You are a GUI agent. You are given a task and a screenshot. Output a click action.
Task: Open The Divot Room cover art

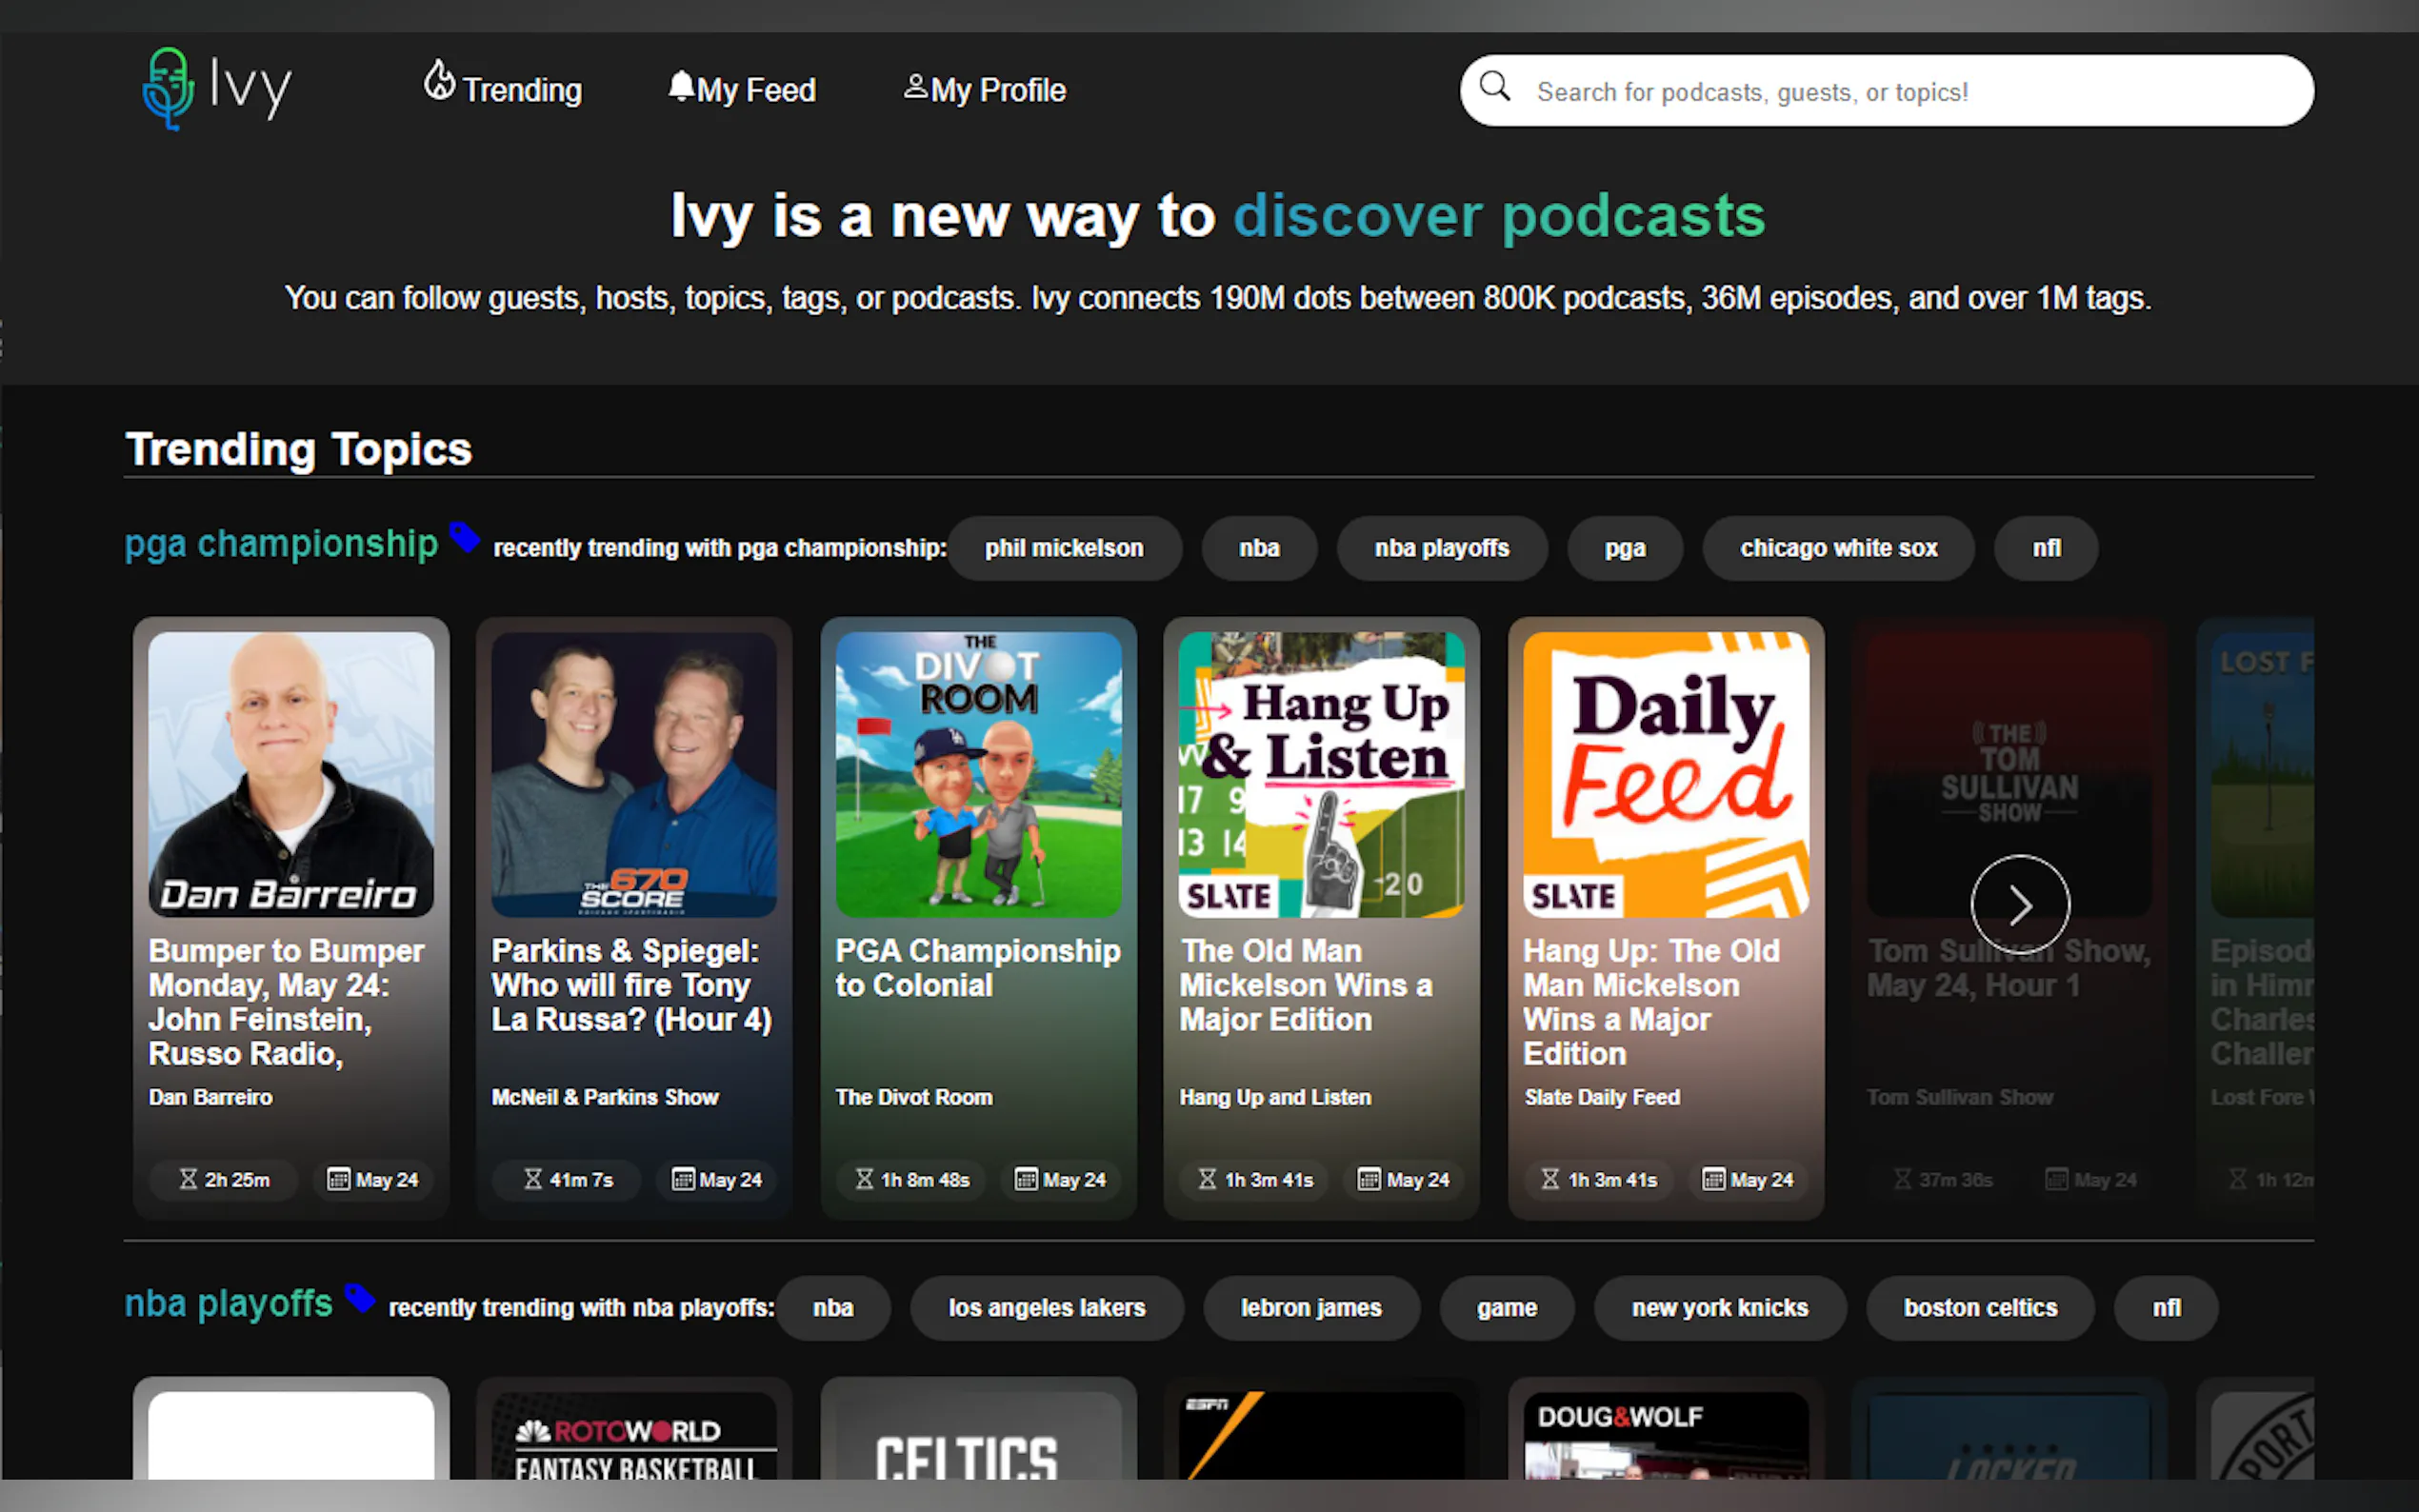point(978,774)
